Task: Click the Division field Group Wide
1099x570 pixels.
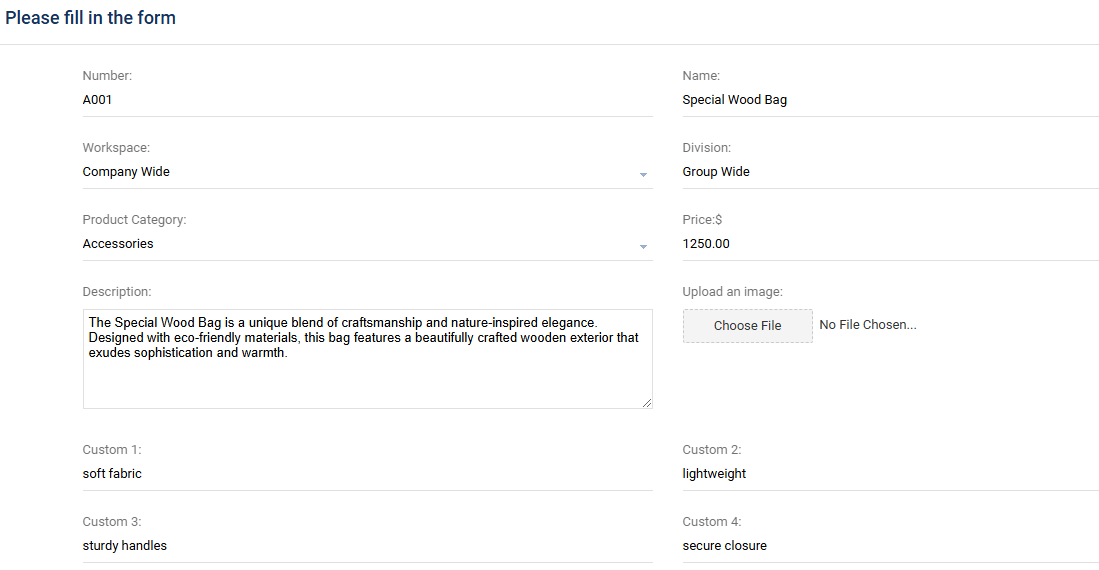Action: coord(891,172)
